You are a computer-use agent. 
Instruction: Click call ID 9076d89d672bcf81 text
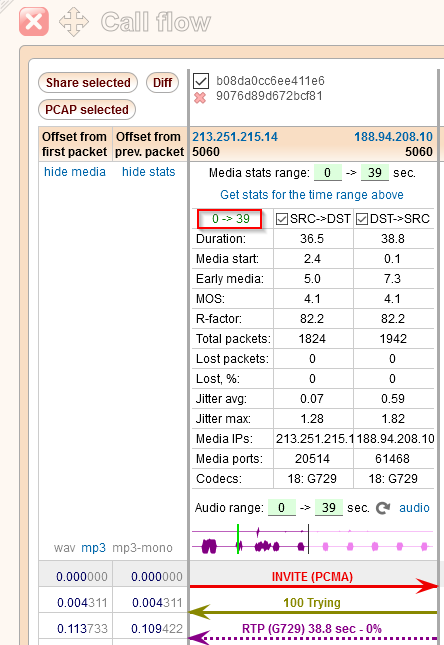(270, 96)
